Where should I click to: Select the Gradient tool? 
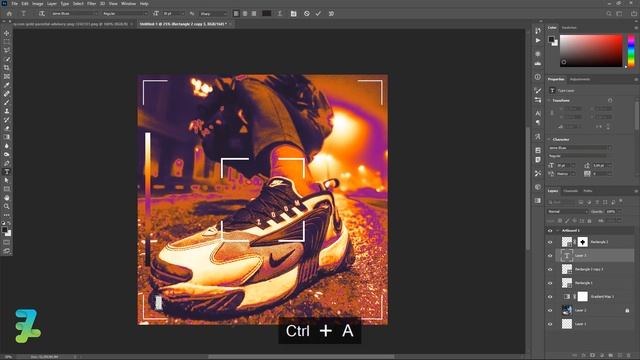7,137
